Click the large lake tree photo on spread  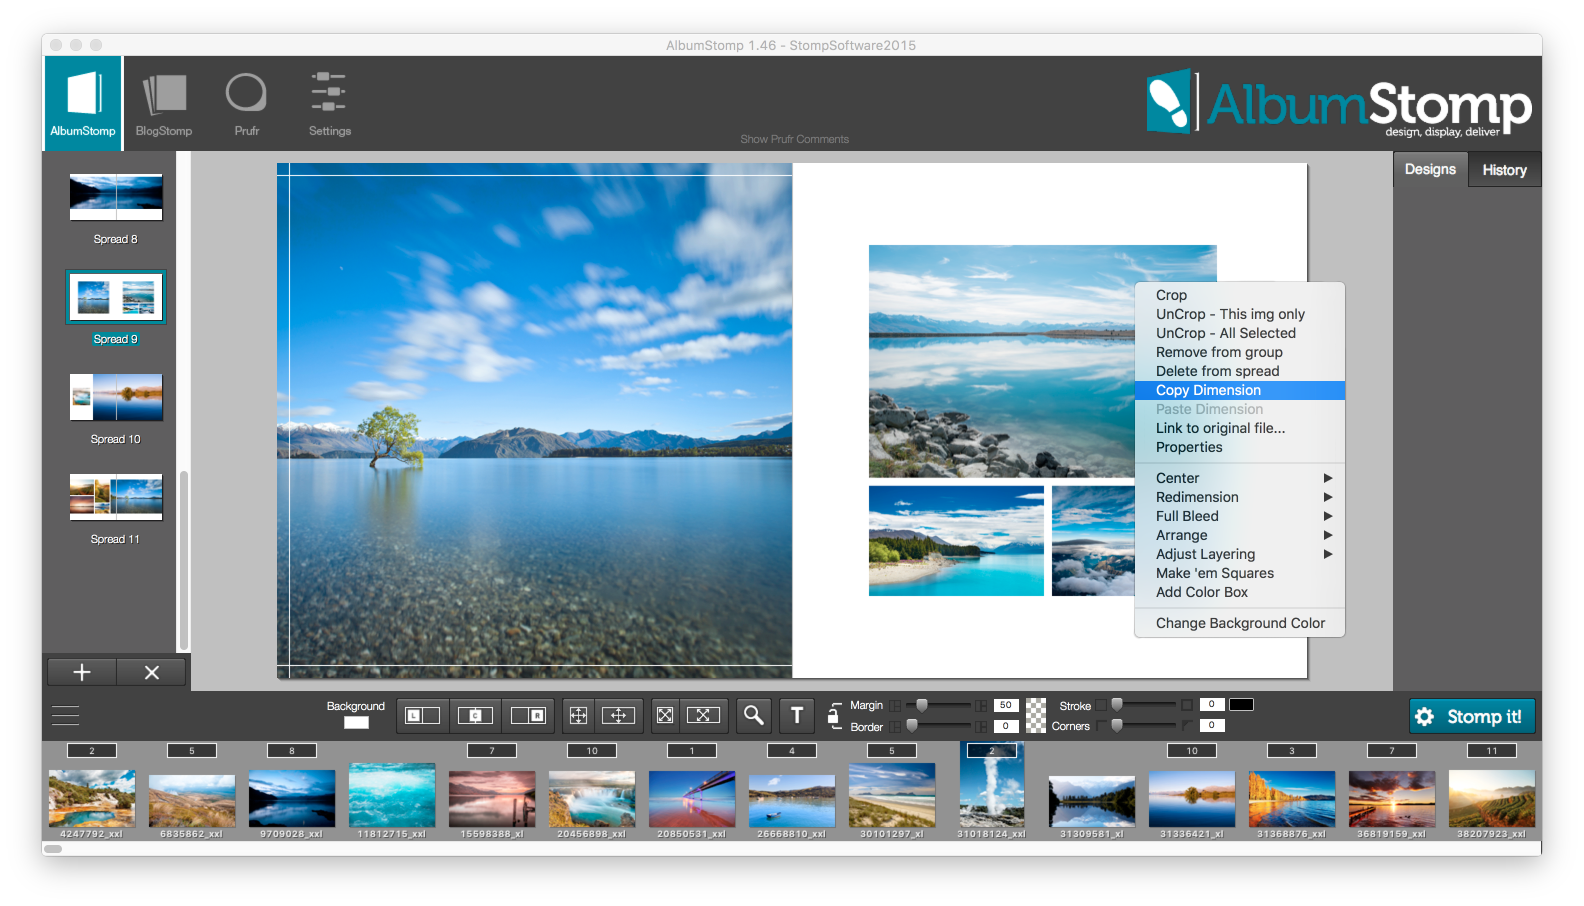535,420
